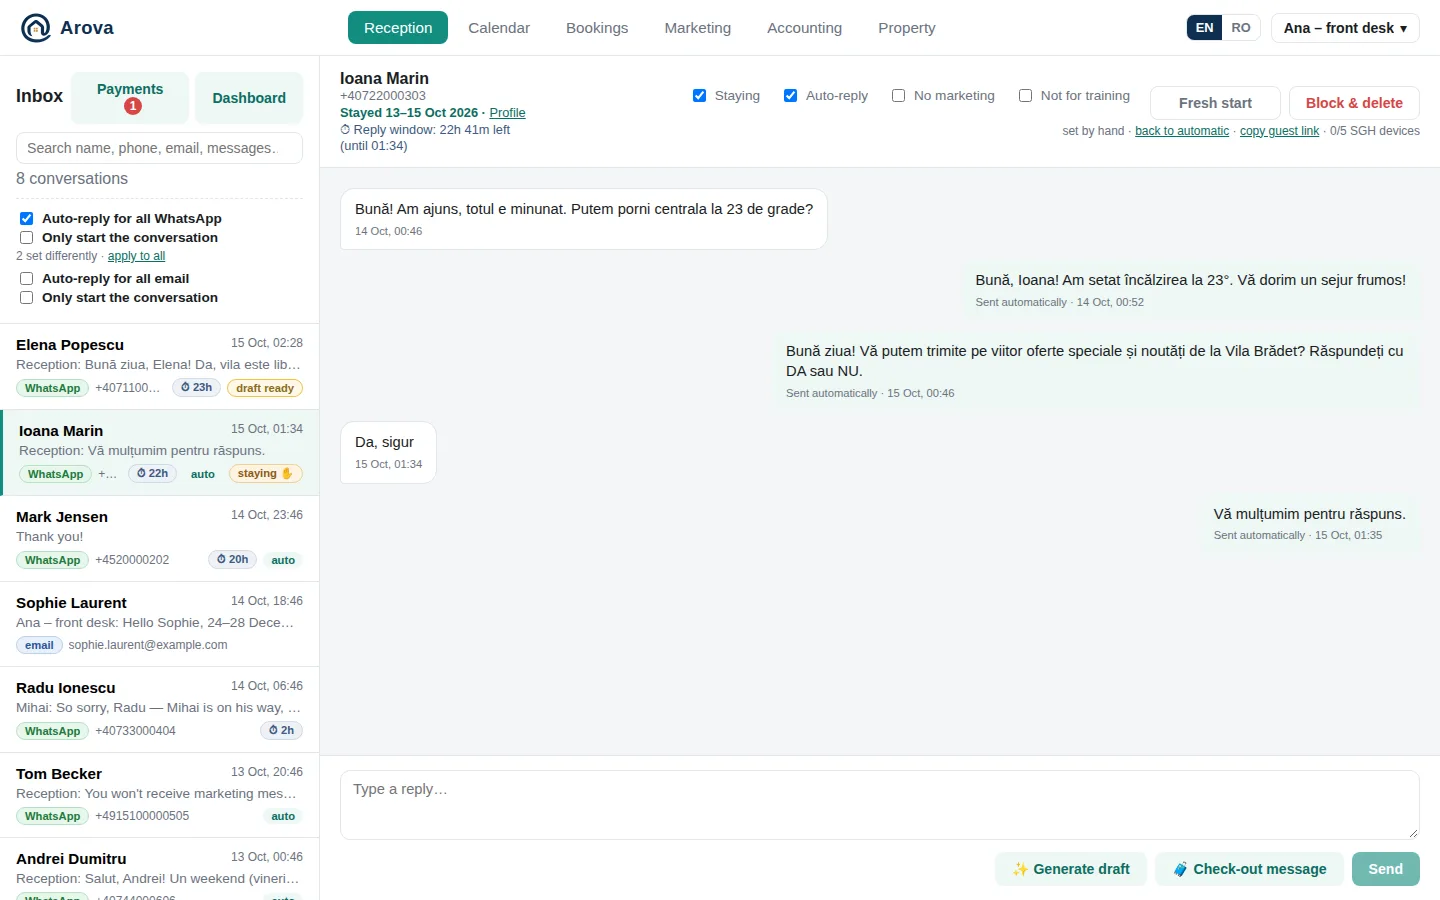
Task: Open the Reception tab
Action: (x=398, y=28)
